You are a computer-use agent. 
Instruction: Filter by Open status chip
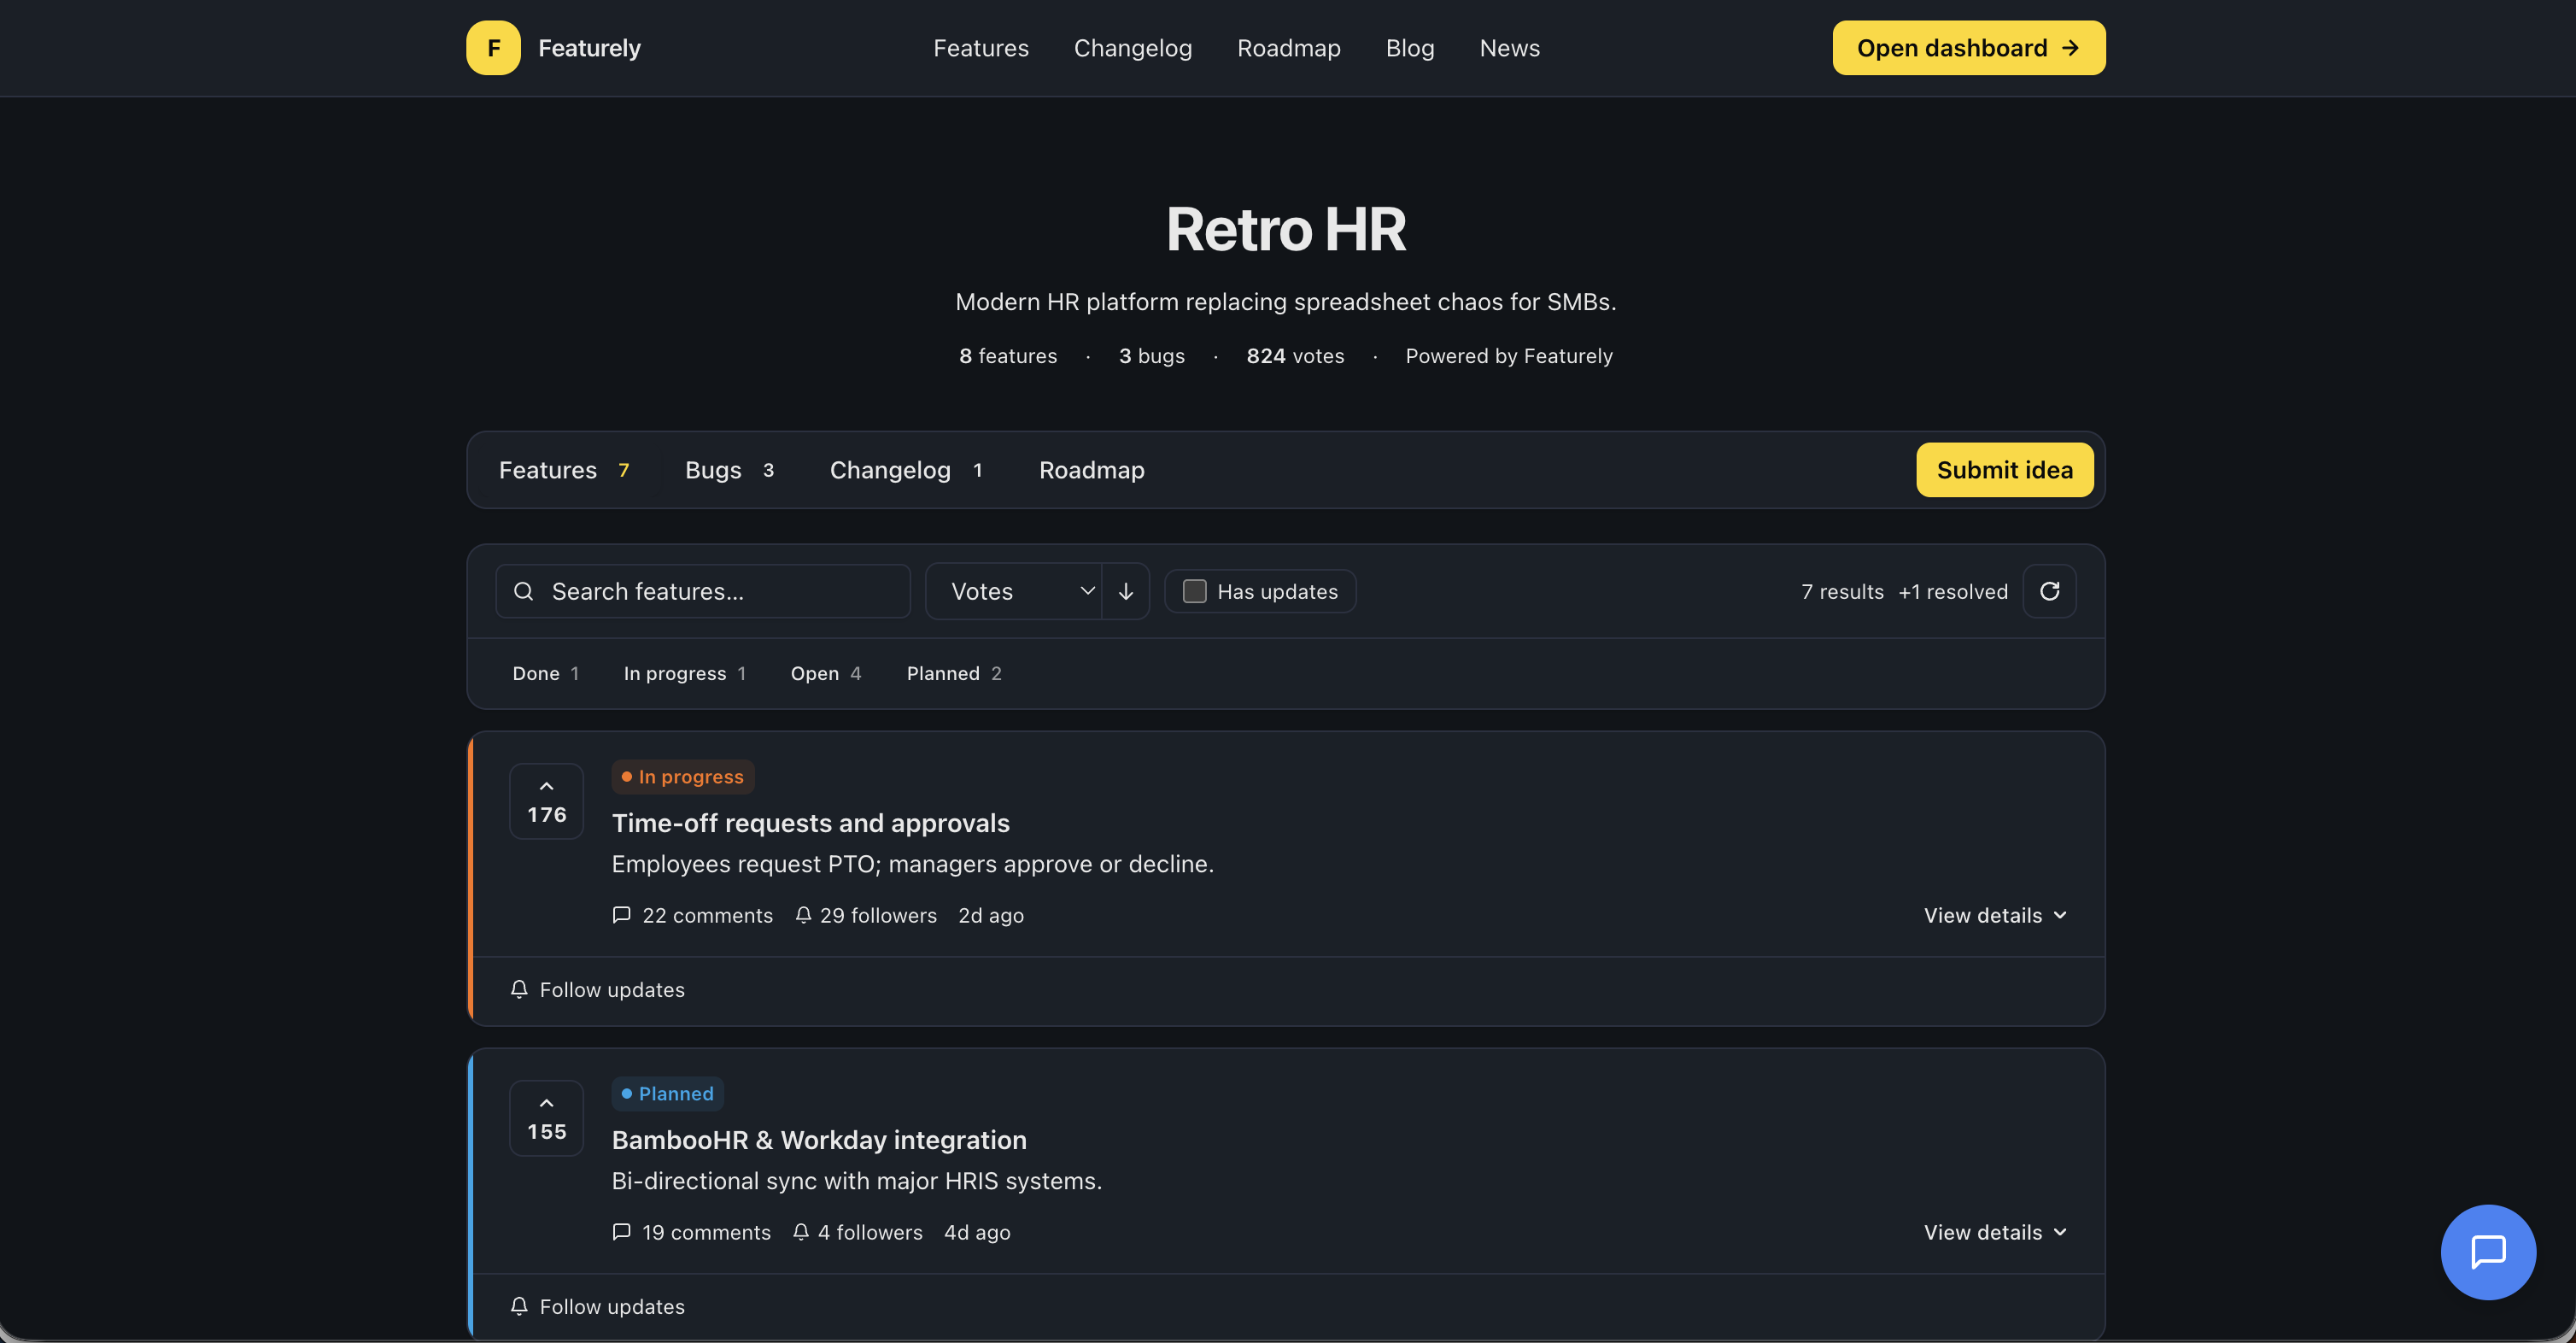825,673
